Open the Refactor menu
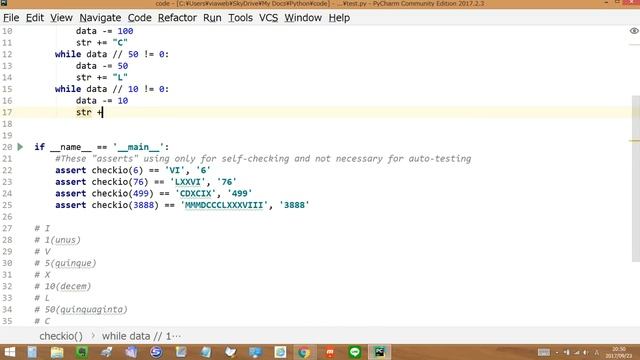 [x=177, y=18]
